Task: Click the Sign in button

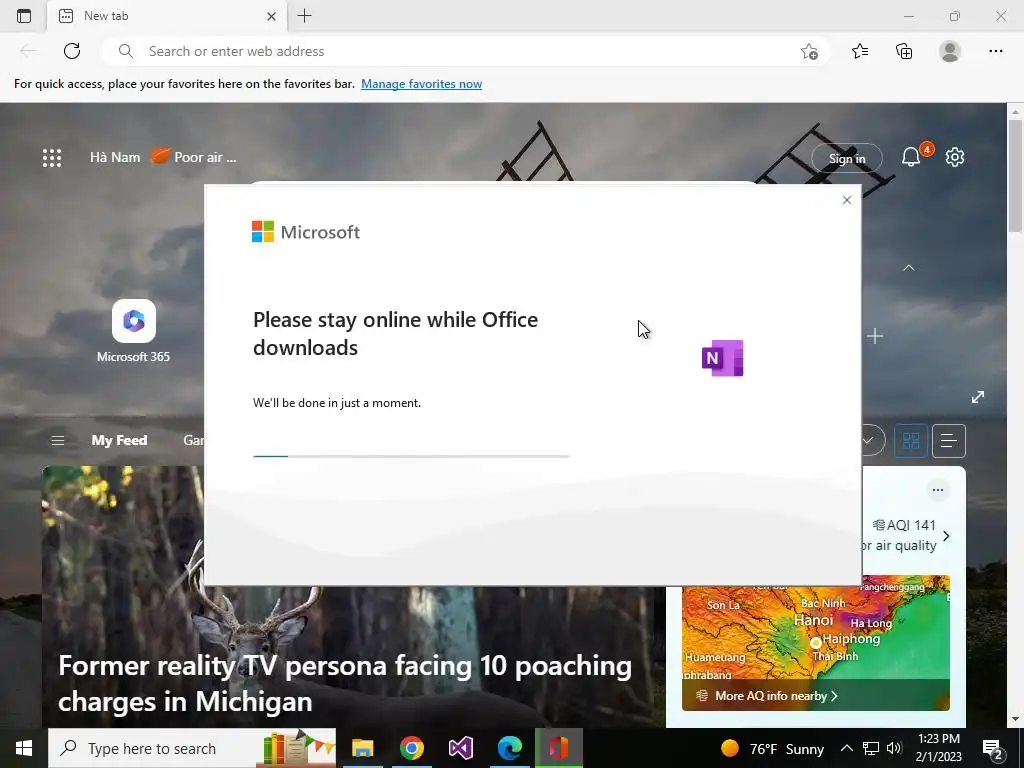Action: point(846,159)
